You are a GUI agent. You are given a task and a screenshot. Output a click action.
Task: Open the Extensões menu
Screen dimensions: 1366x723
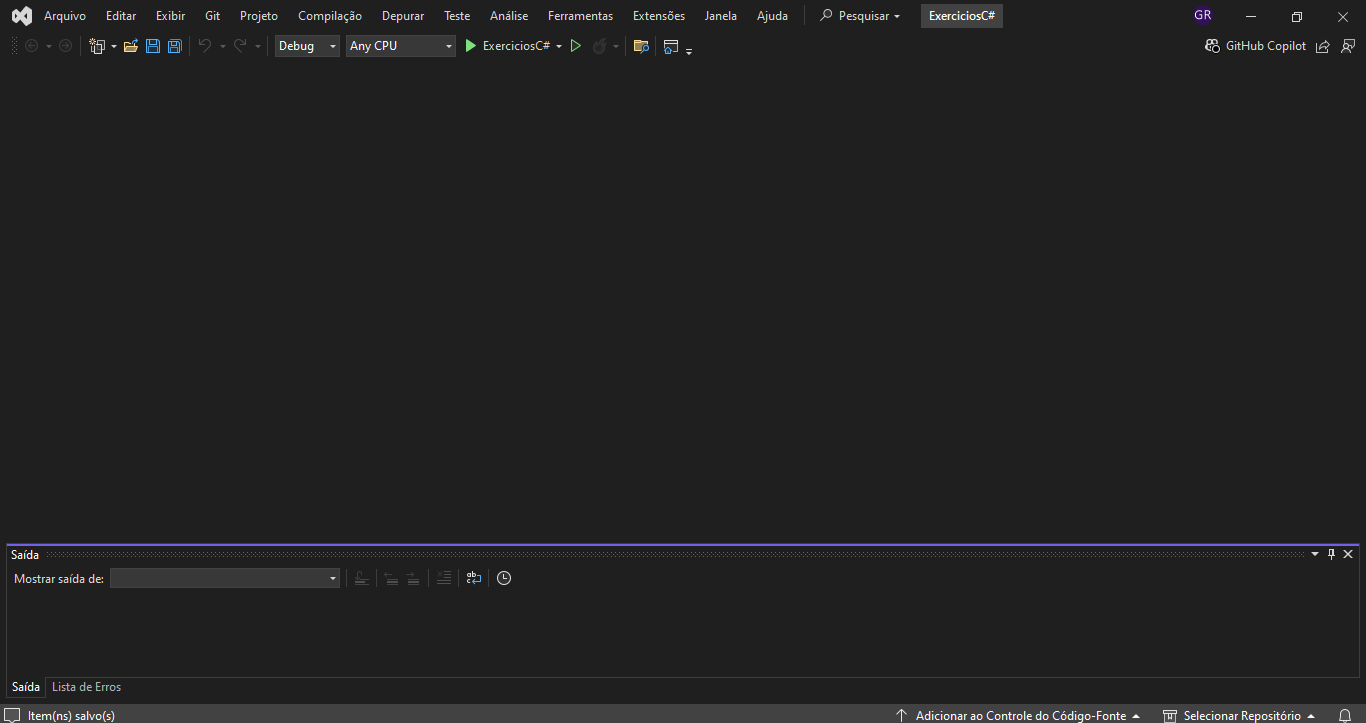pyautogui.click(x=659, y=16)
